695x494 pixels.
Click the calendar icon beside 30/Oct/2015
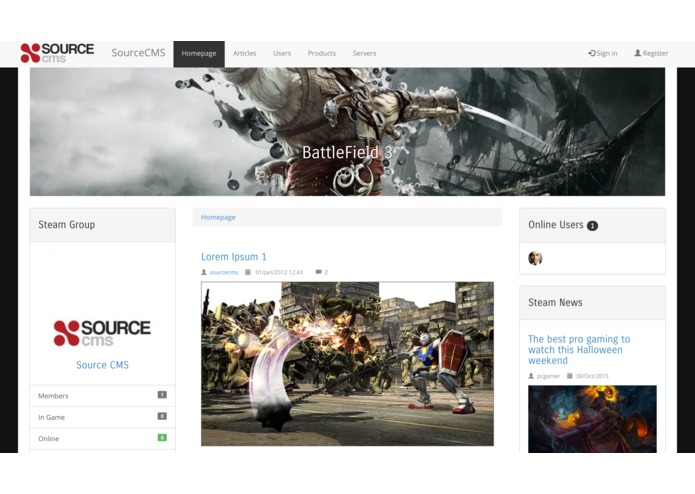click(570, 376)
